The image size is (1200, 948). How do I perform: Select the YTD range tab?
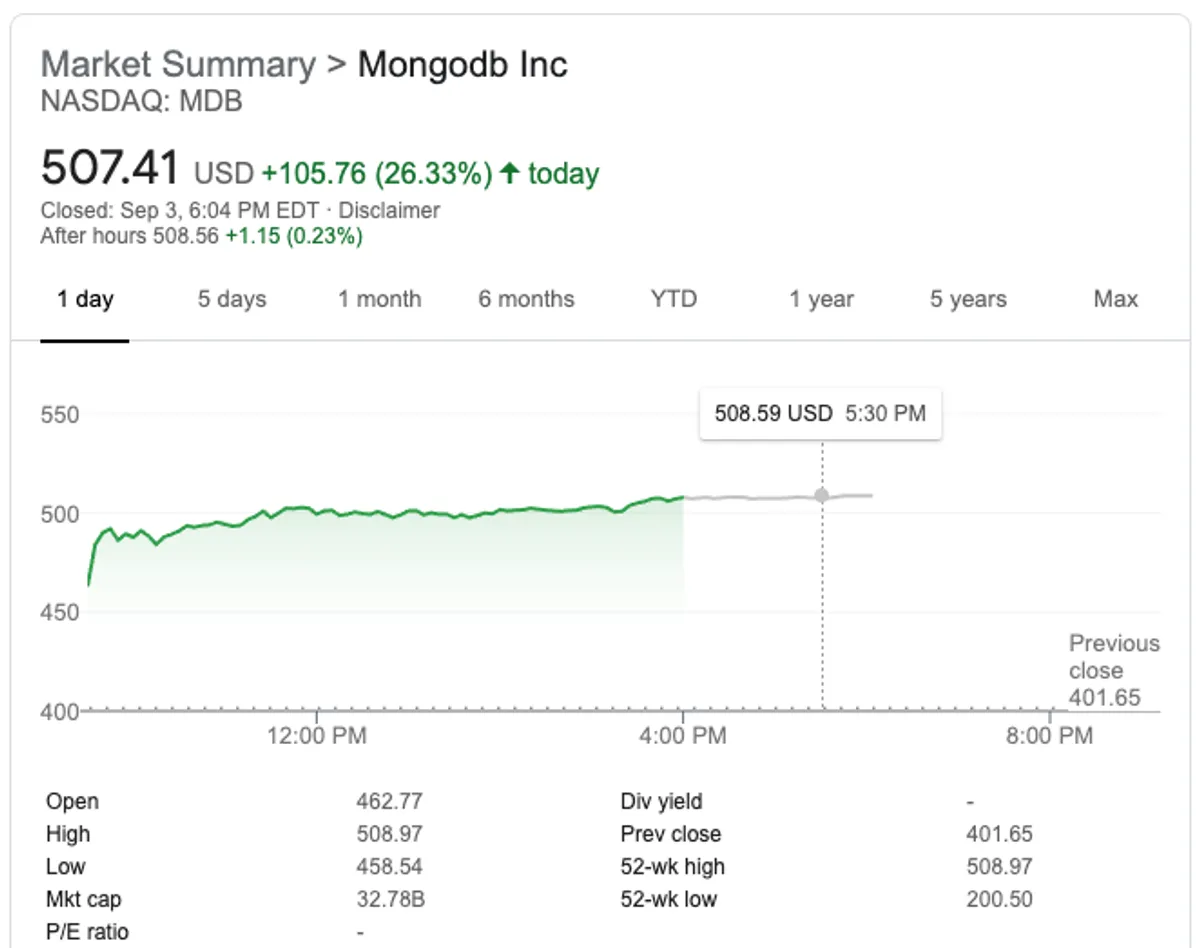[673, 299]
